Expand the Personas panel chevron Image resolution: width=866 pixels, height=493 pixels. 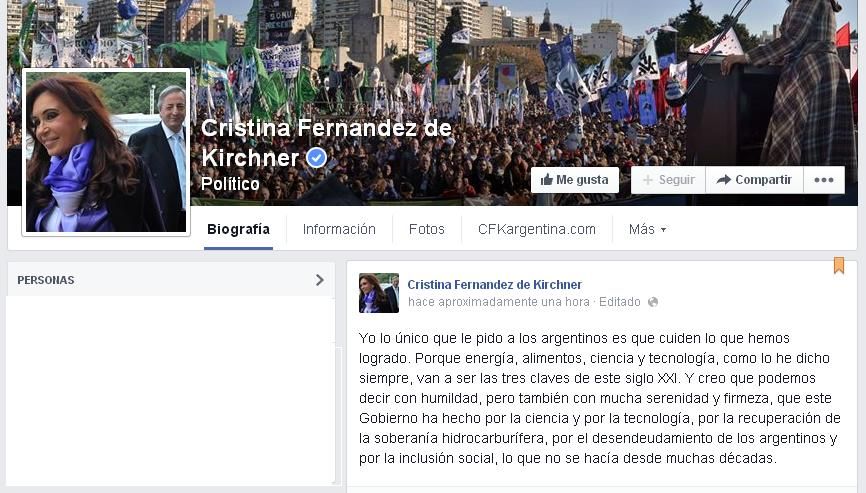320,280
